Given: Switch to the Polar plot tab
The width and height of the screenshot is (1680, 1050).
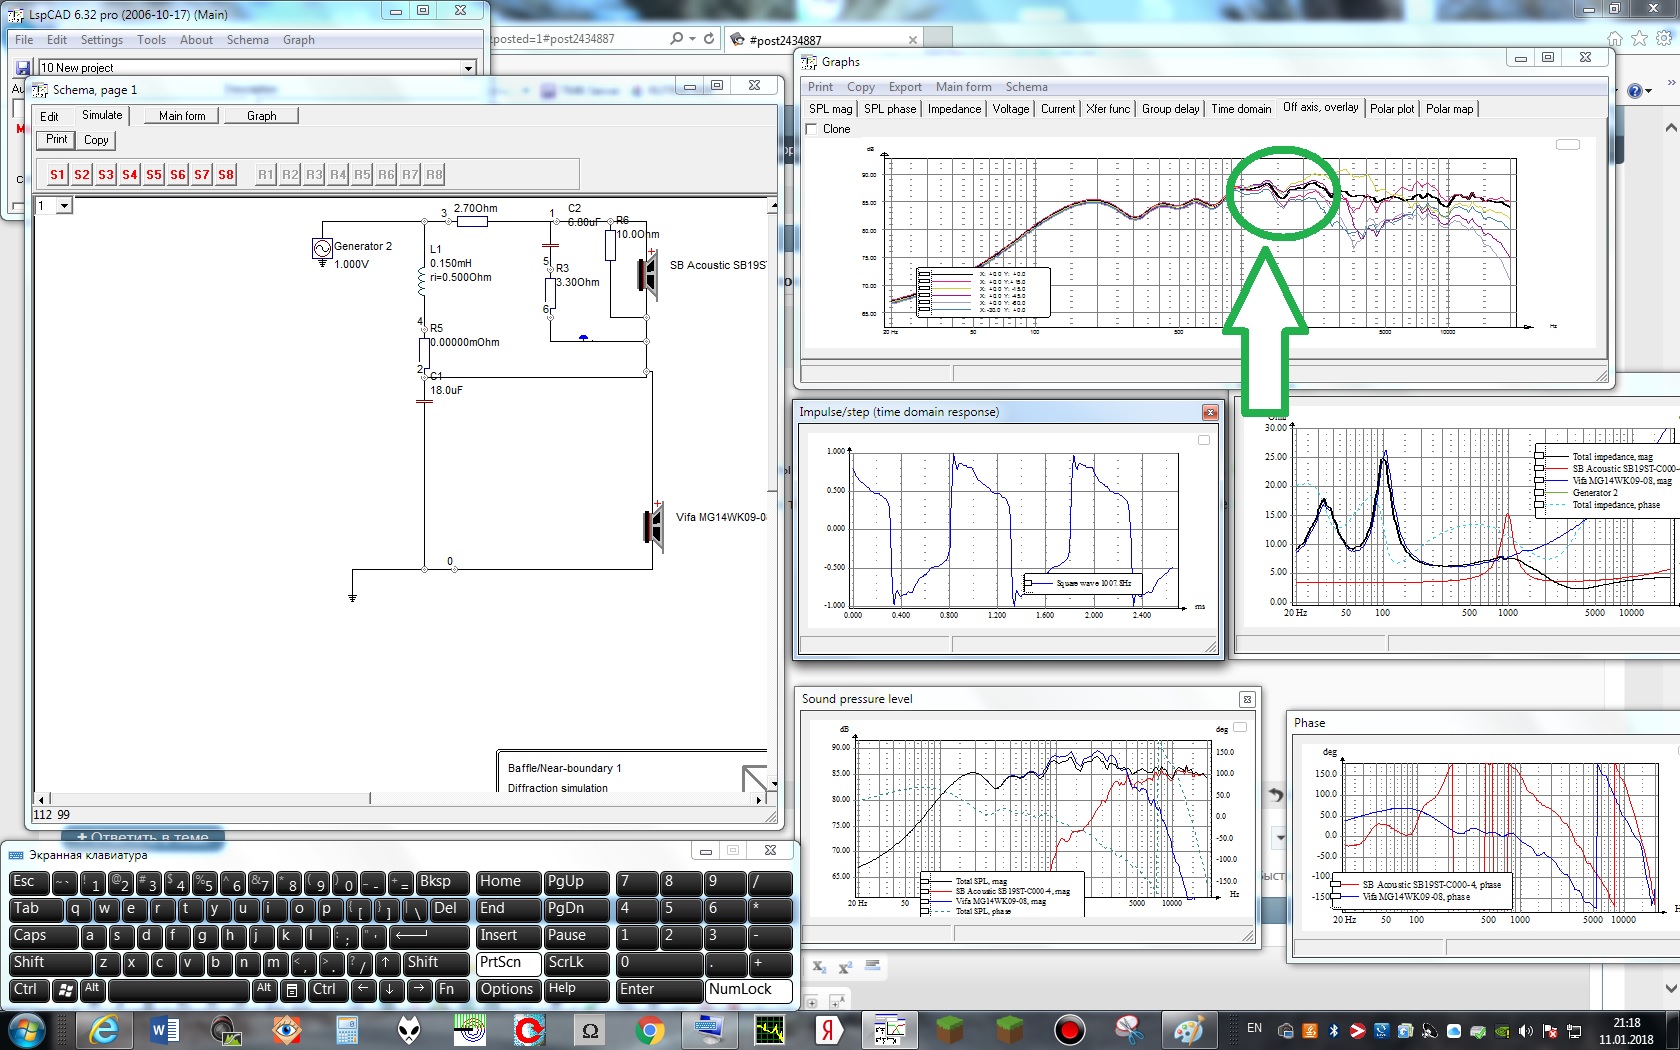Looking at the screenshot, I should [1391, 109].
